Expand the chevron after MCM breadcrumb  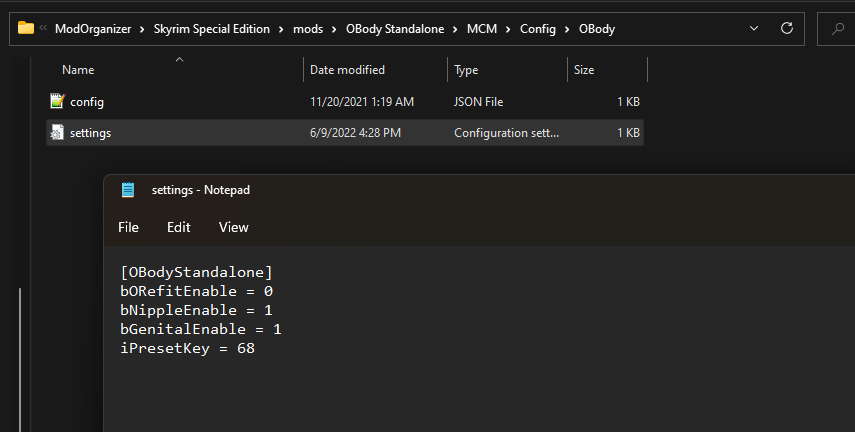click(508, 29)
